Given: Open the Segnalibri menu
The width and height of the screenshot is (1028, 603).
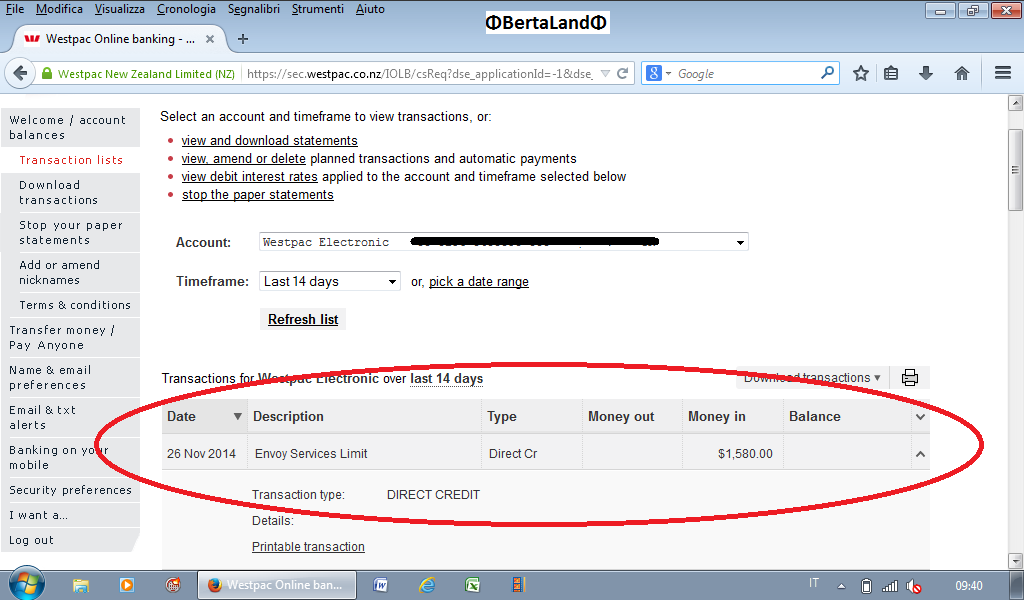Looking at the screenshot, I should coord(254,9).
